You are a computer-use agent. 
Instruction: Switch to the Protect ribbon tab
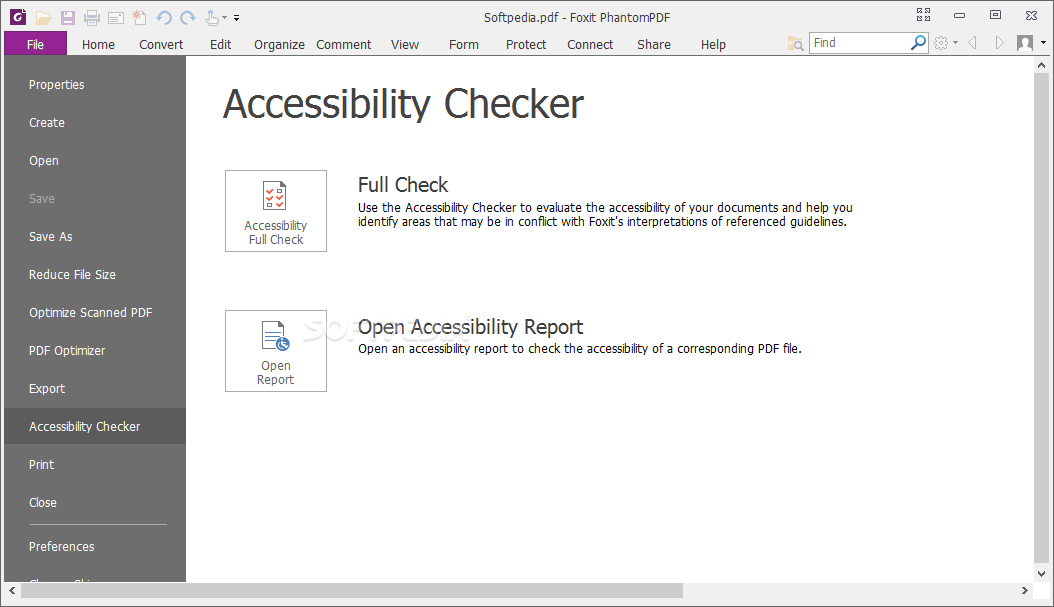click(x=526, y=44)
